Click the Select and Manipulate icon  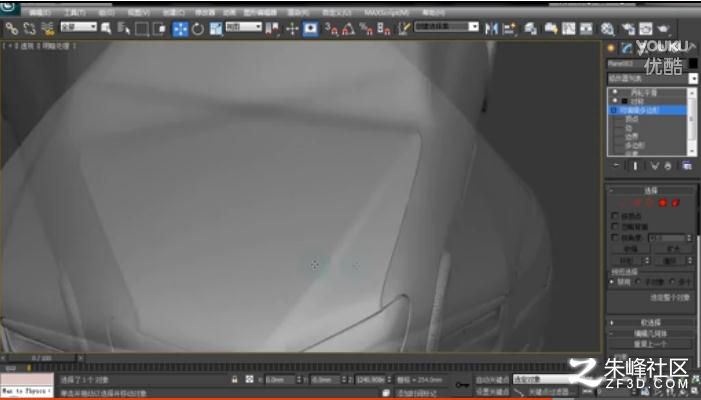292,29
